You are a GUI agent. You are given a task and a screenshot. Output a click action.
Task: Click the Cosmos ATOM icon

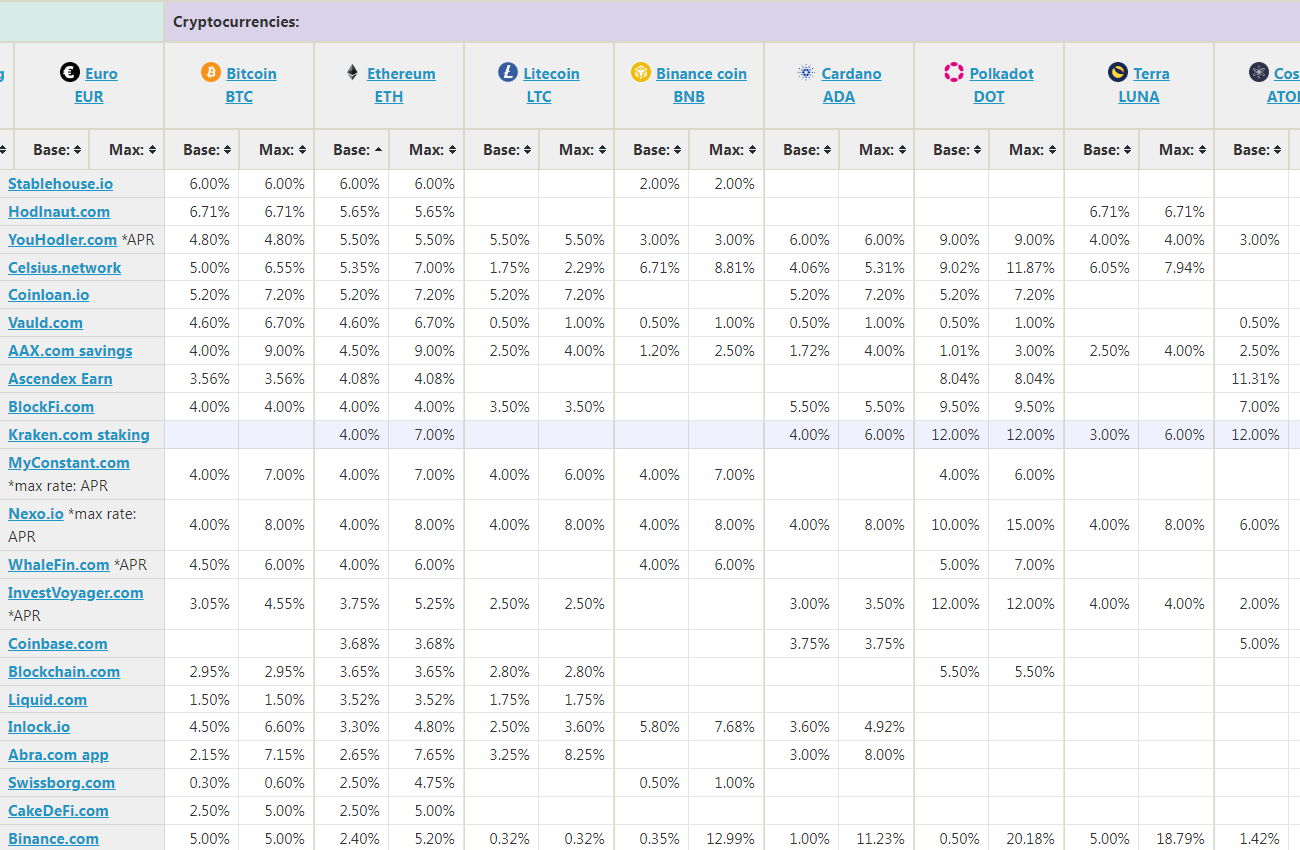(x=1258, y=72)
